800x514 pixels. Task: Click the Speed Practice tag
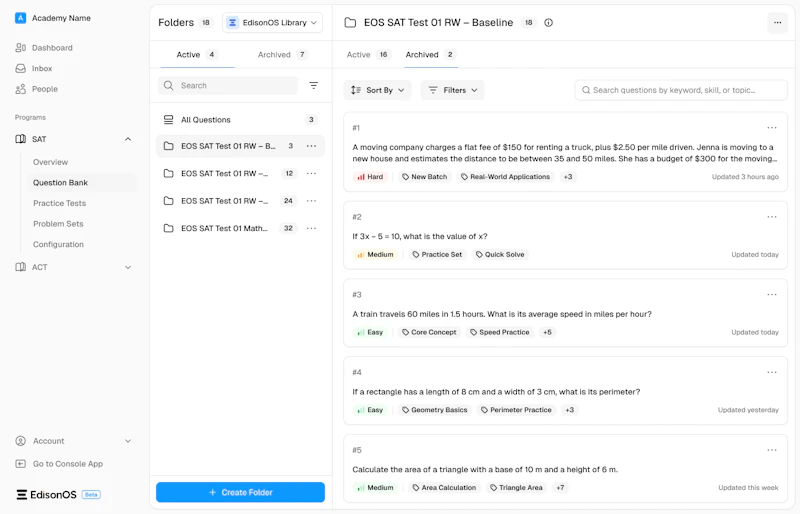pyautogui.click(x=499, y=332)
